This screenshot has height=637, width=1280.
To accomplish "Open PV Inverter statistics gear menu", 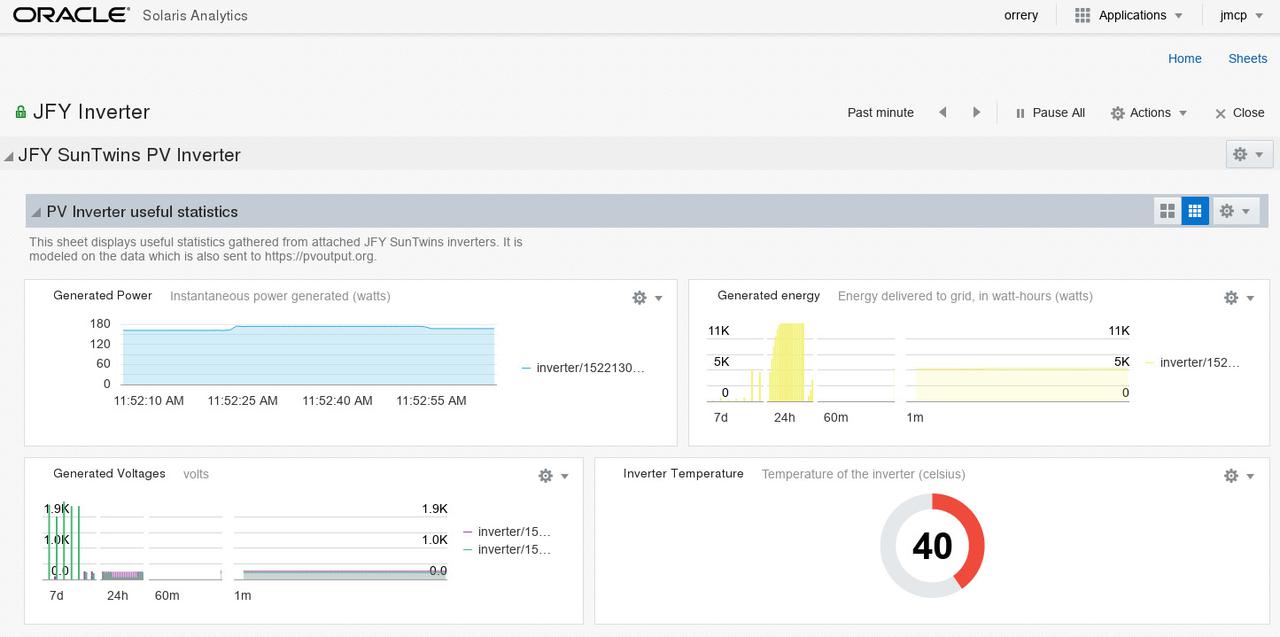I will point(1235,211).
